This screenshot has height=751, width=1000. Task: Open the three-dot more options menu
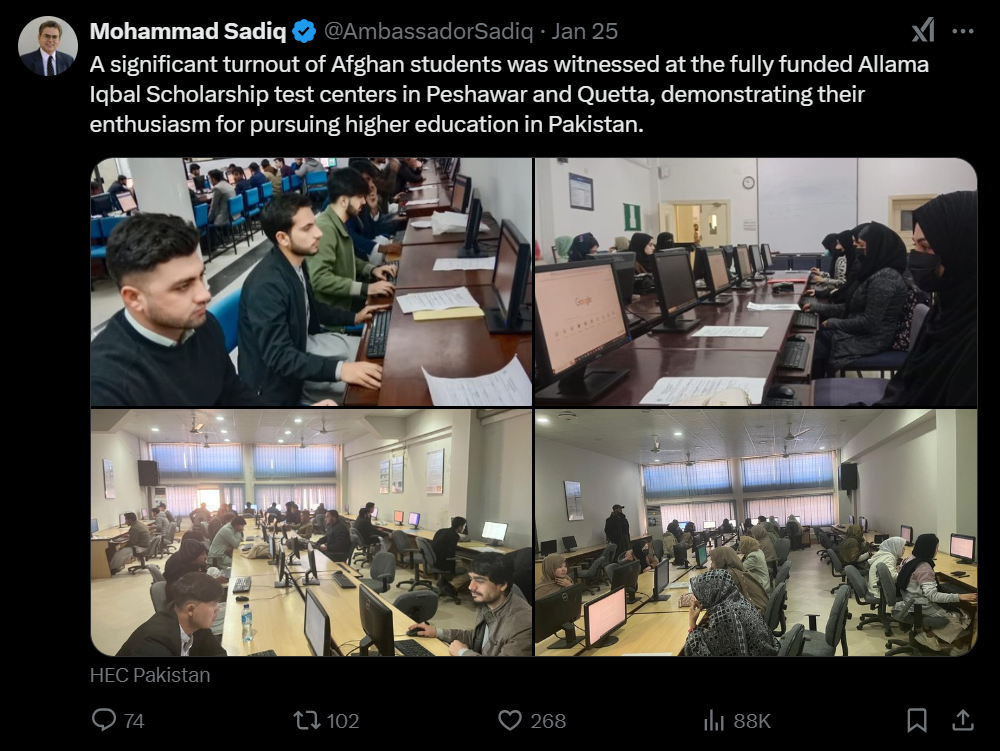click(963, 31)
